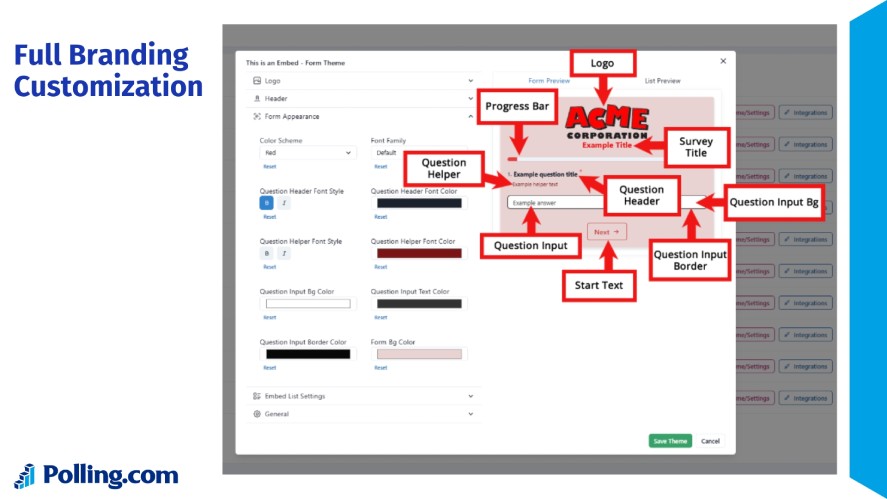Toggle bold for Question Helper Font Style
The height and width of the screenshot is (499, 887).
point(266,253)
